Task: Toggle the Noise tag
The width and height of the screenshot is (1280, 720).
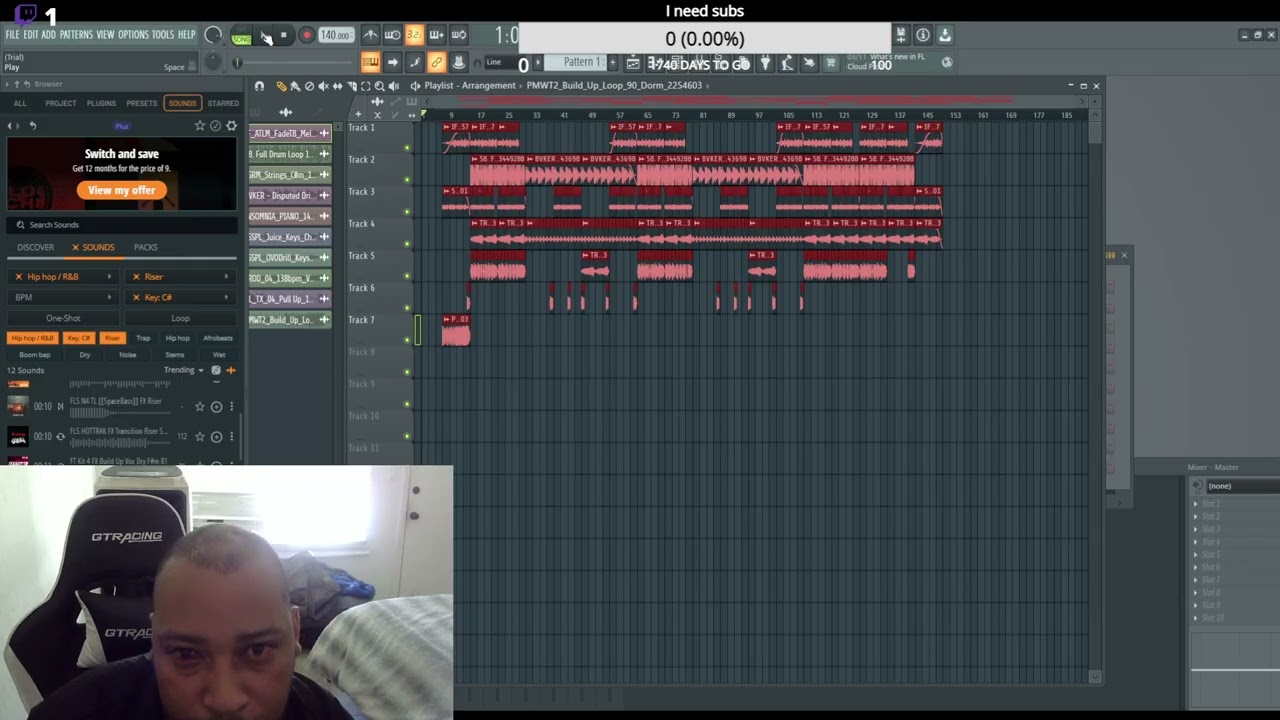Action: click(x=128, y=355)
